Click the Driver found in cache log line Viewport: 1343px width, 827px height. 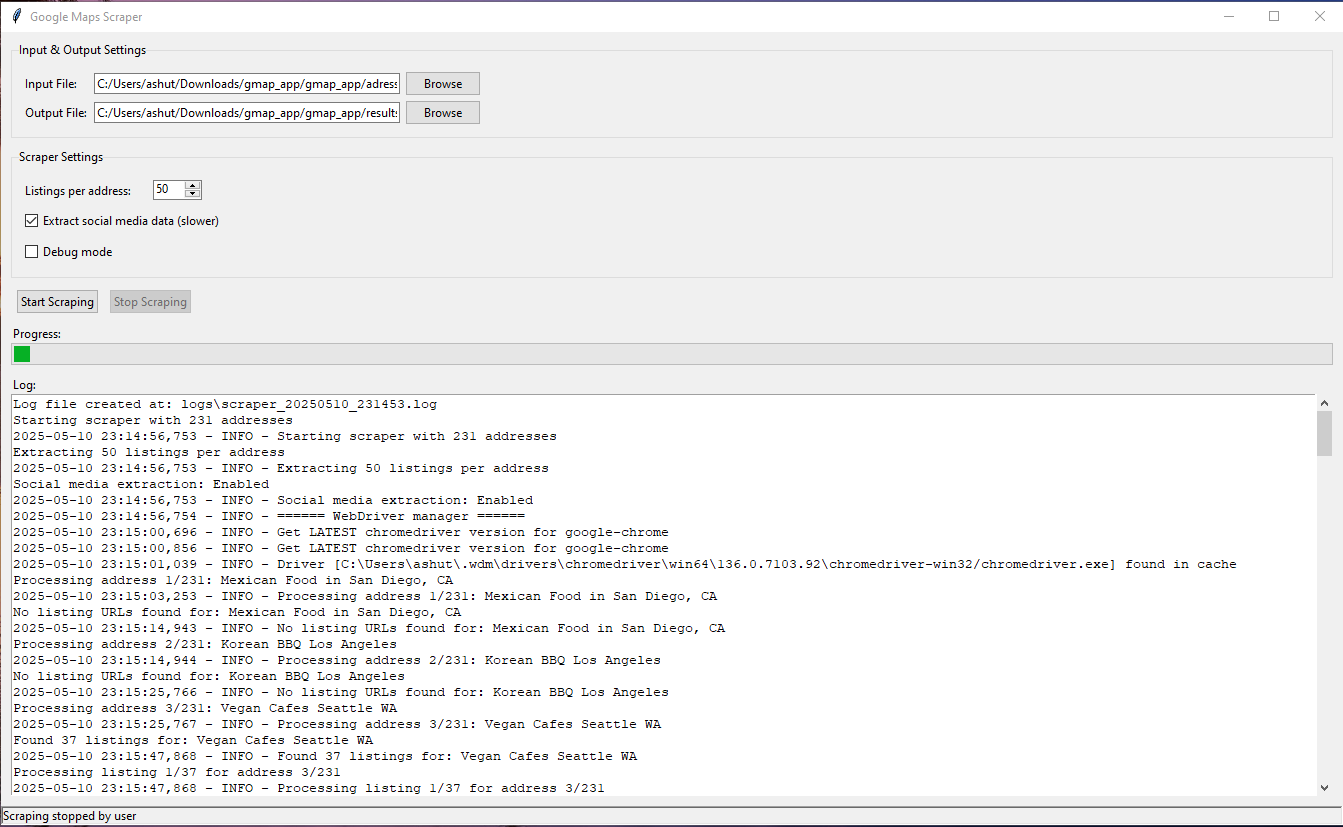625,564
